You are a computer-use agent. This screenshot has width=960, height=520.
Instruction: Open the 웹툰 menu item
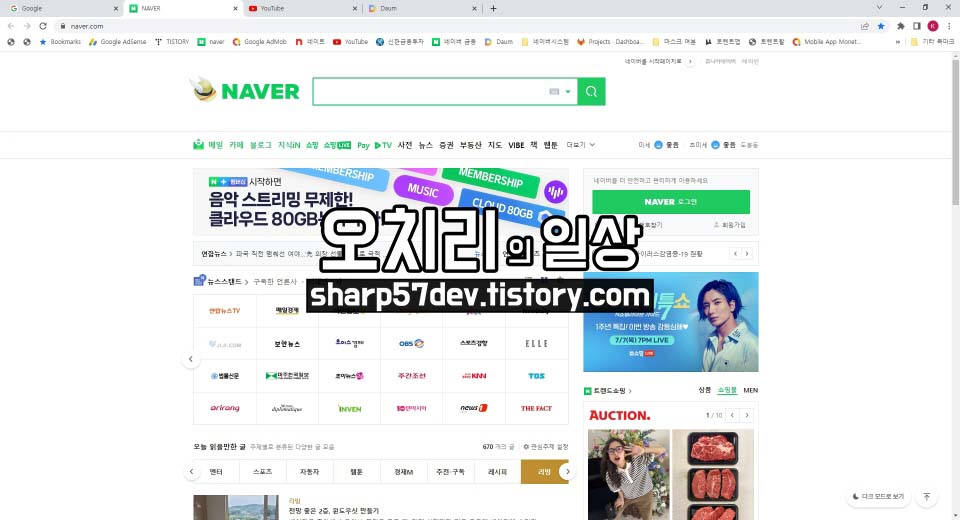tap(550, 145)
